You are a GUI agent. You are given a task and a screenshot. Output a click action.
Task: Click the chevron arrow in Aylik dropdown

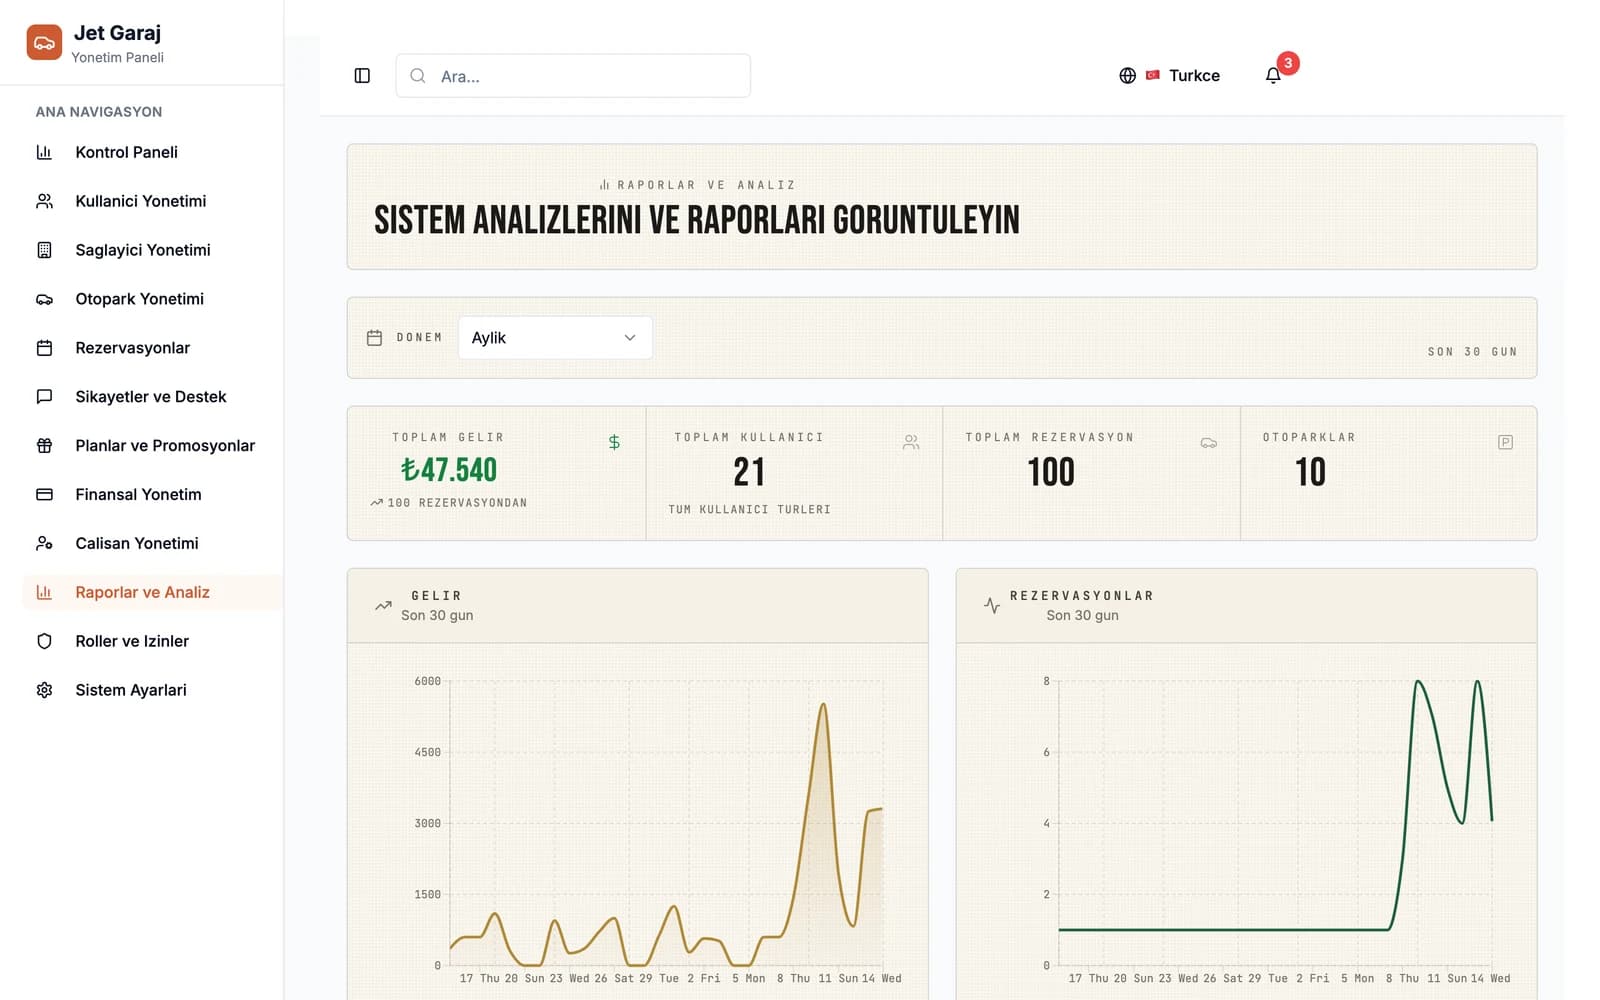tap(630, 338)
